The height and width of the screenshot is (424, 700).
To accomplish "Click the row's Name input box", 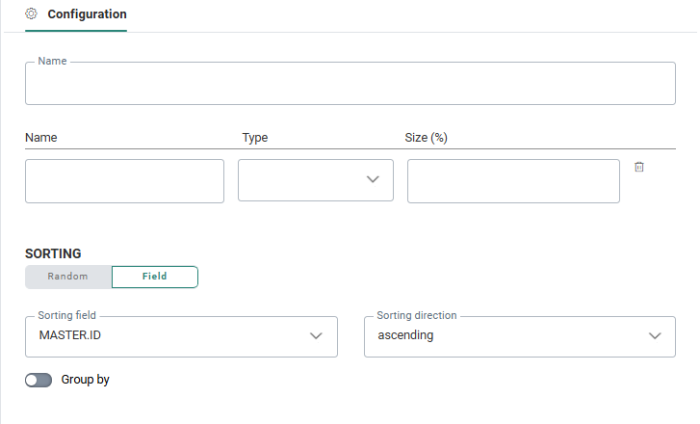I will (124, 180).
